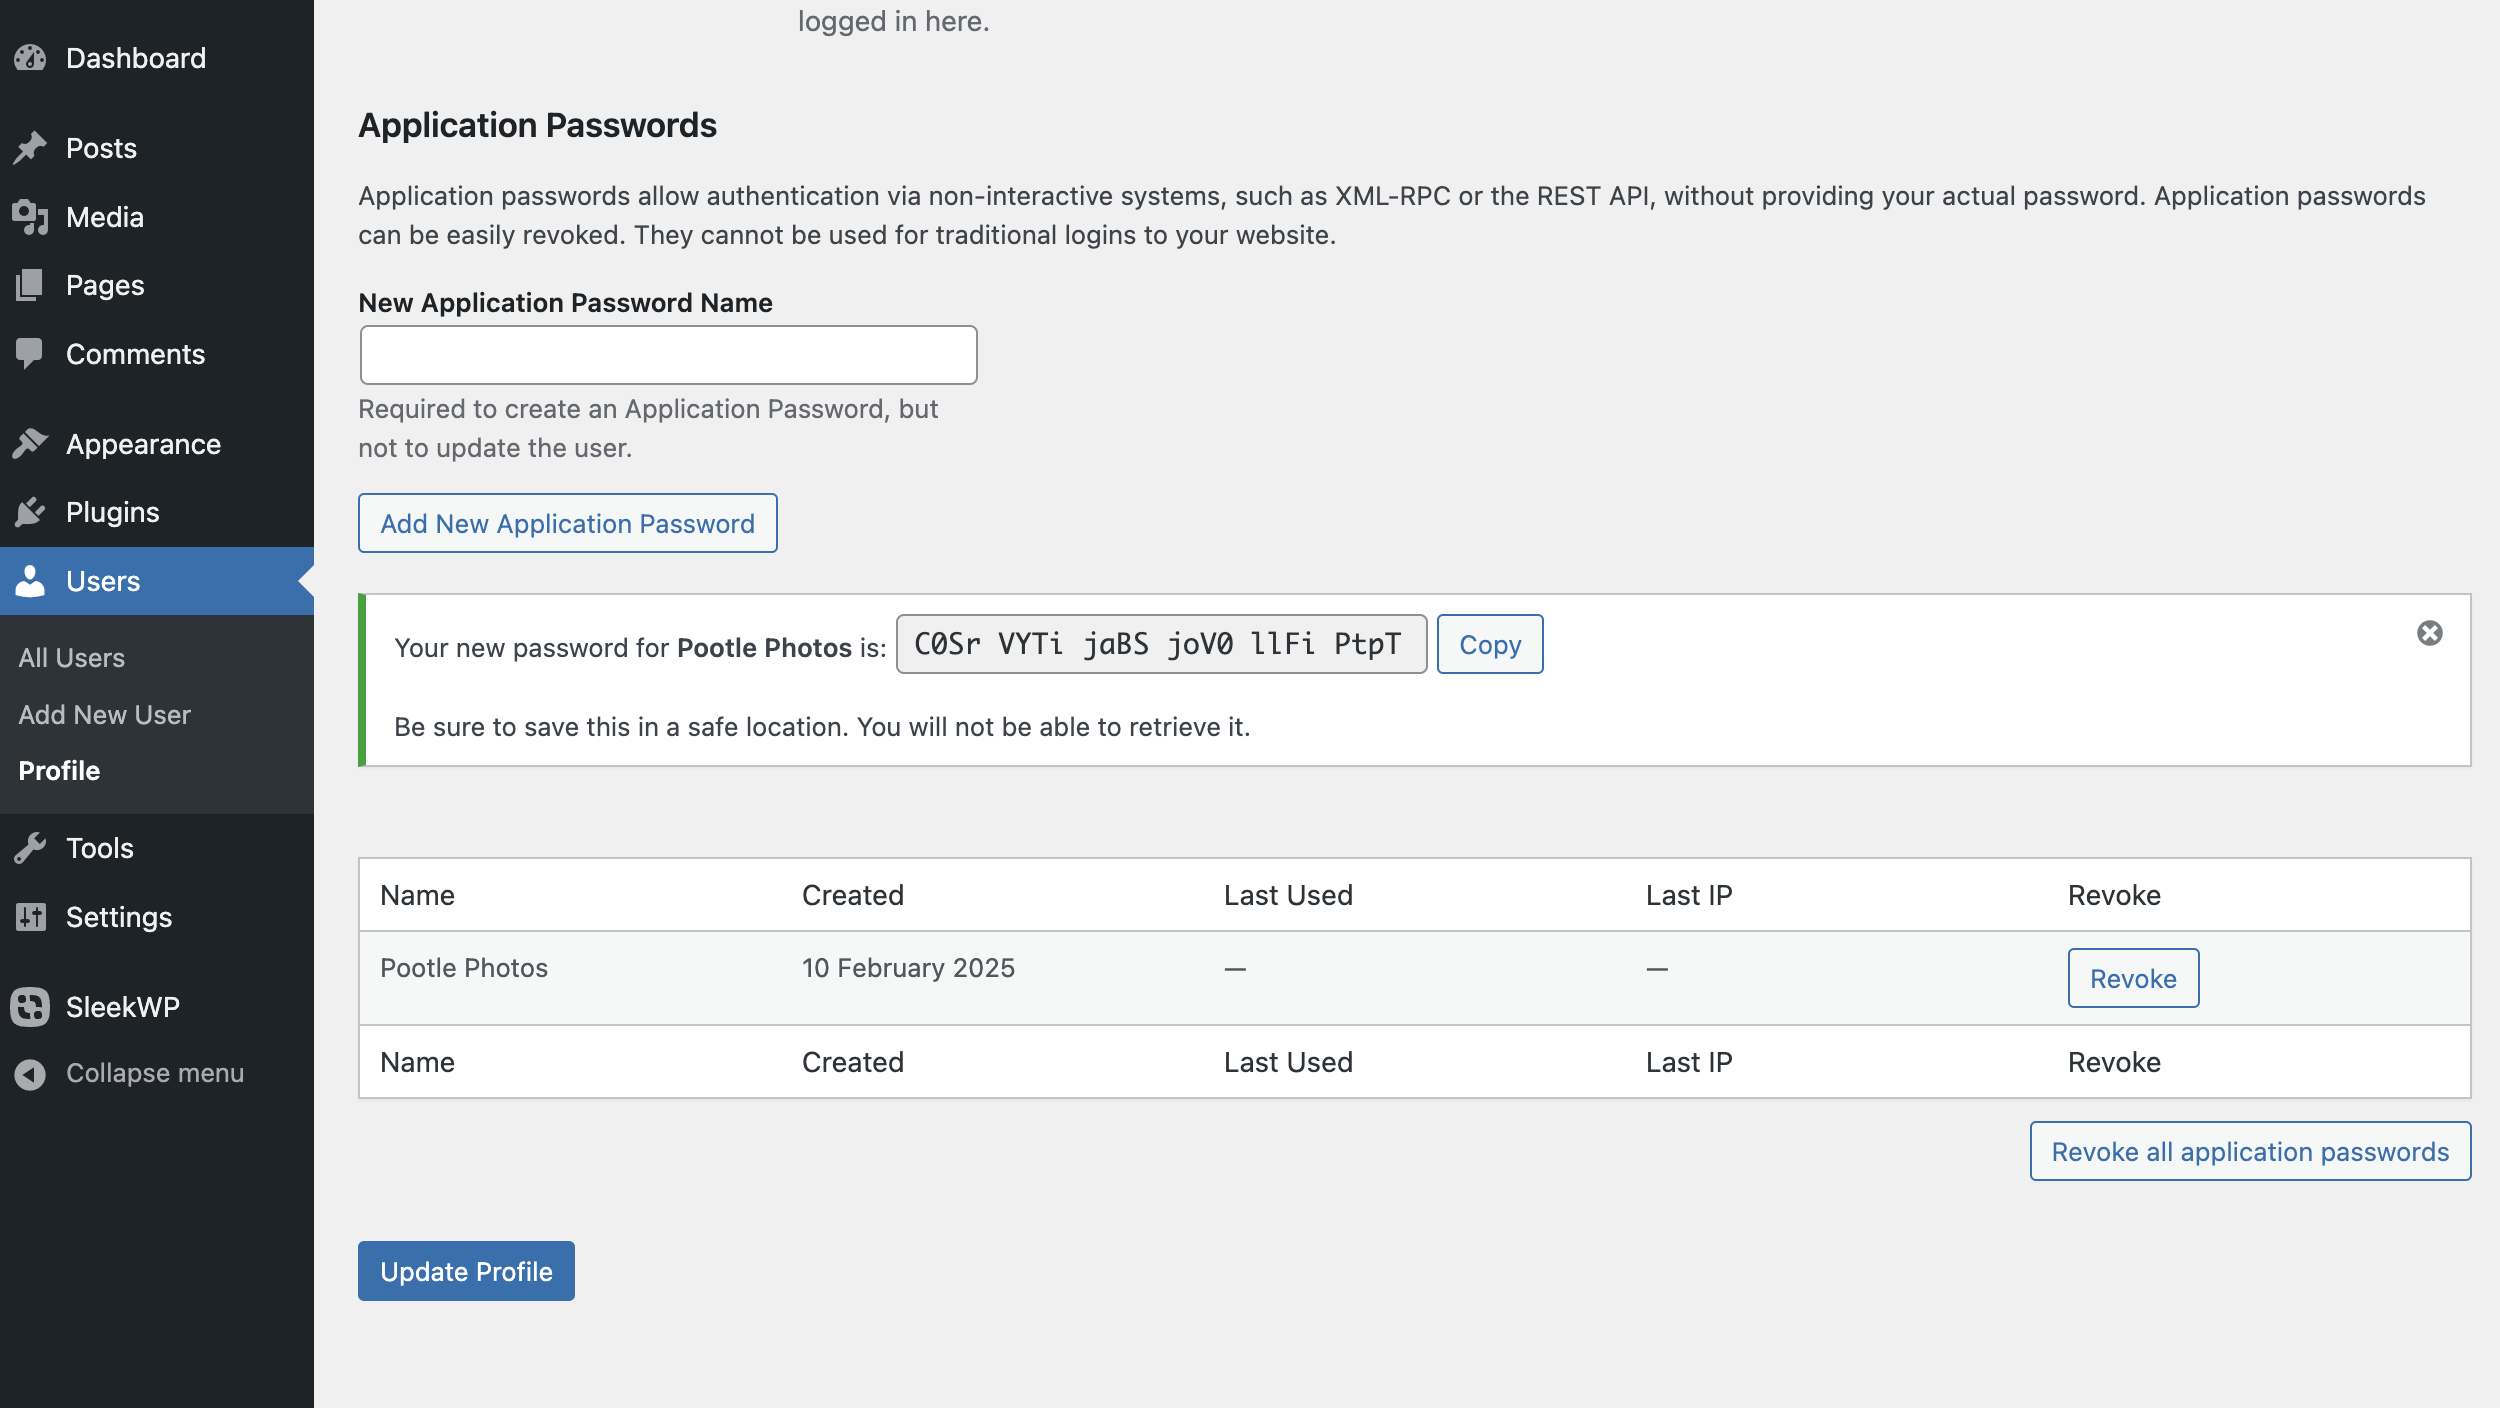This screenshot has height=1408, width=2500.
Task: Click Revoke all application passwords
Action: click(2250, 1152)
